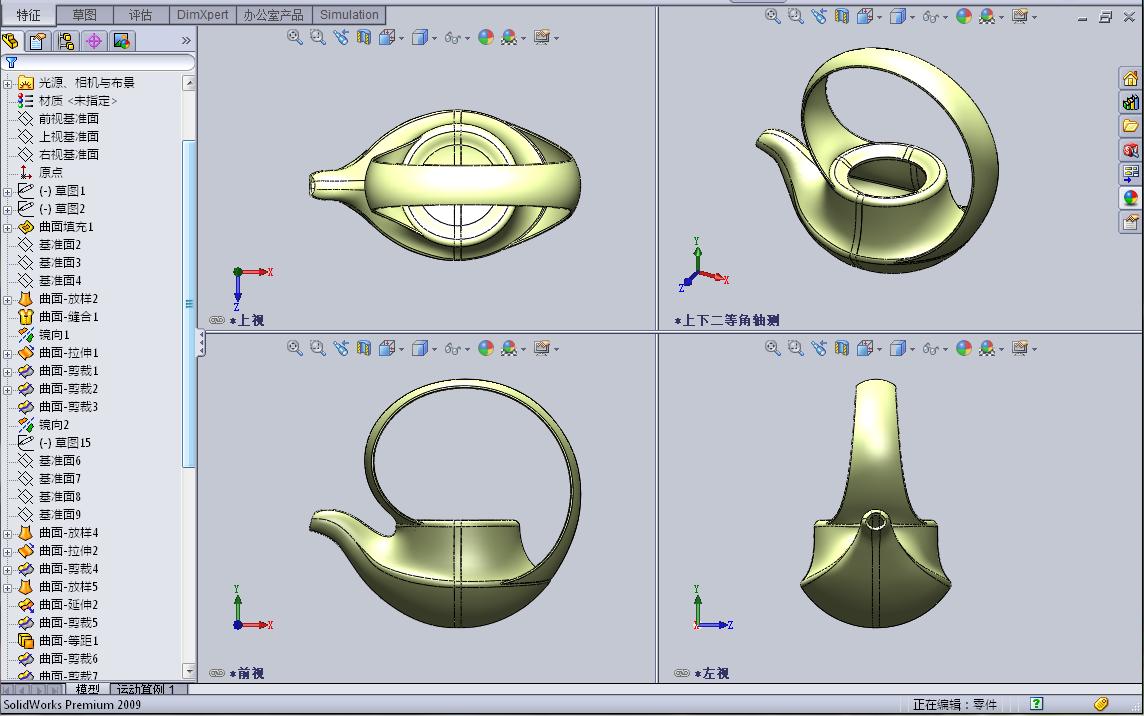Click Edit Appearance ball in left view pane
Viewport: 1144px width, 716px height.
(x=963, y=348)
